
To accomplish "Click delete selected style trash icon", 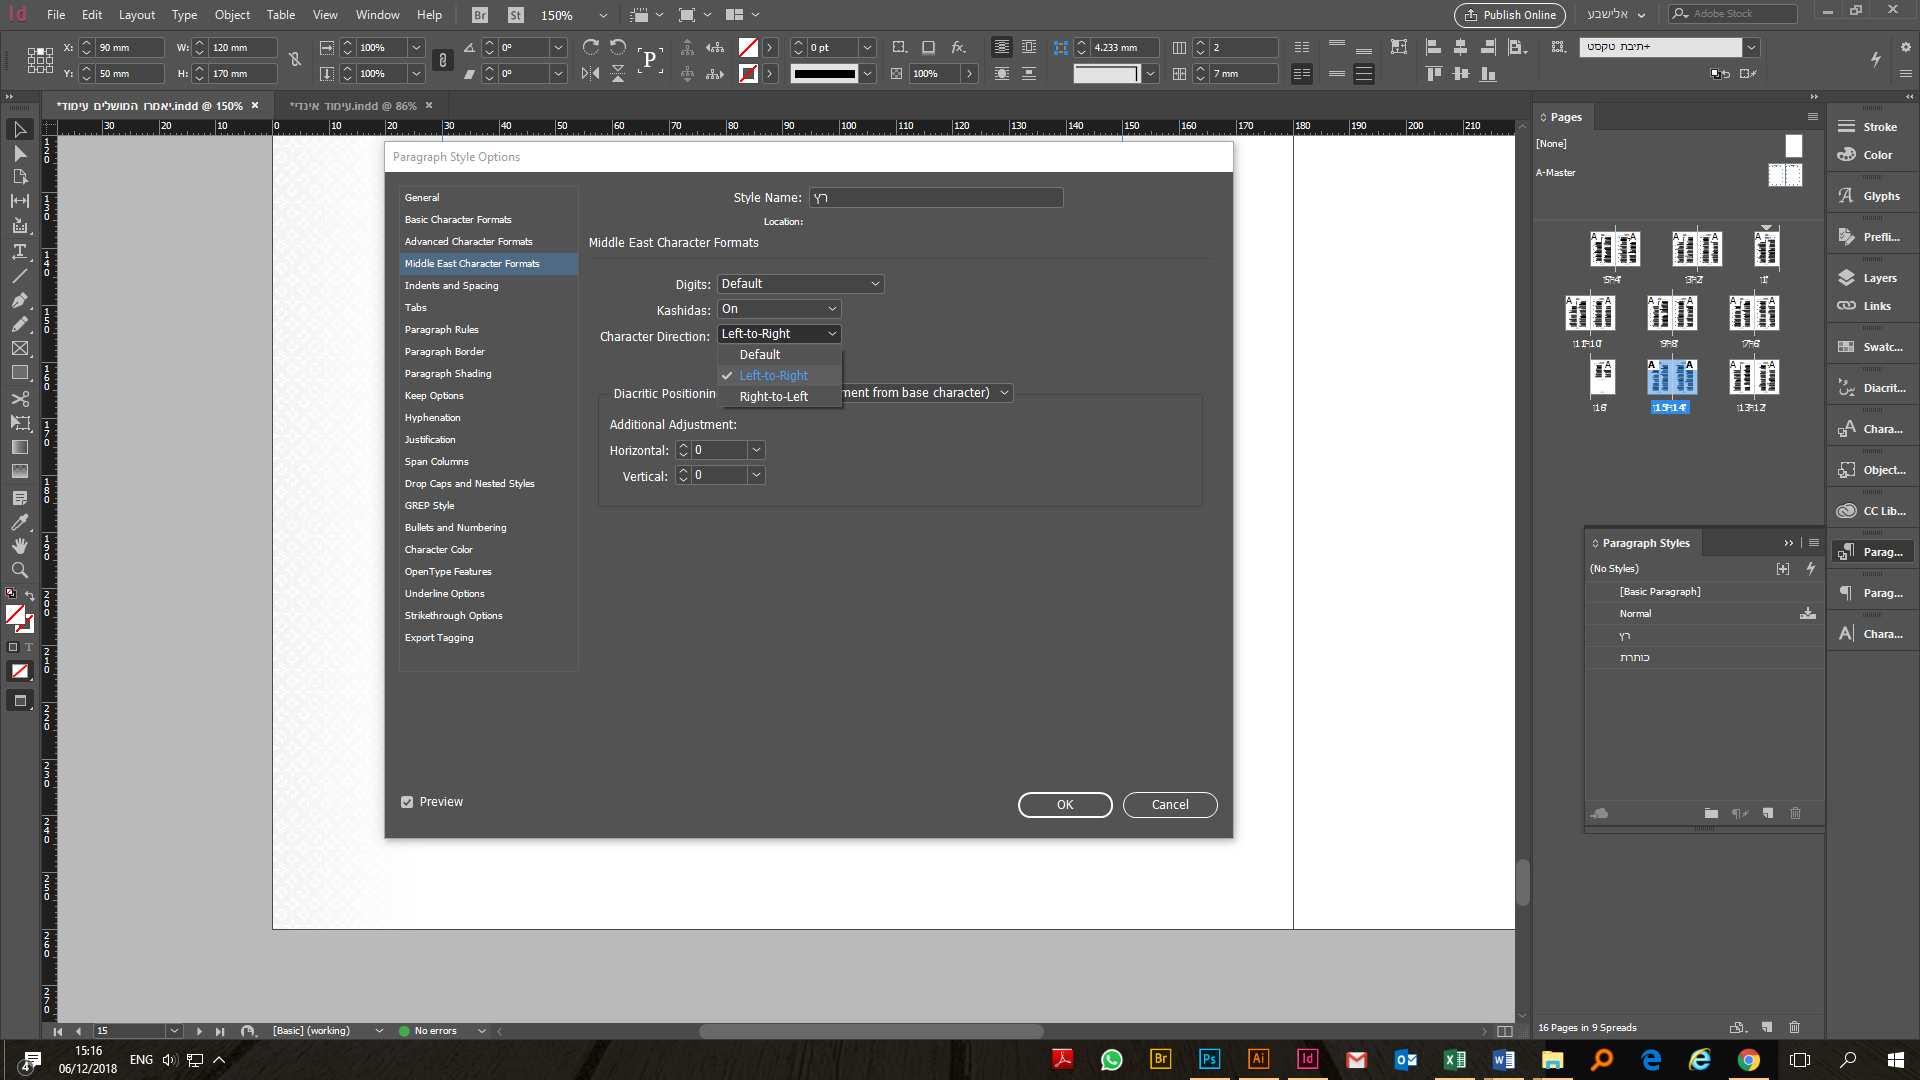I will [x=1795, y=813].
